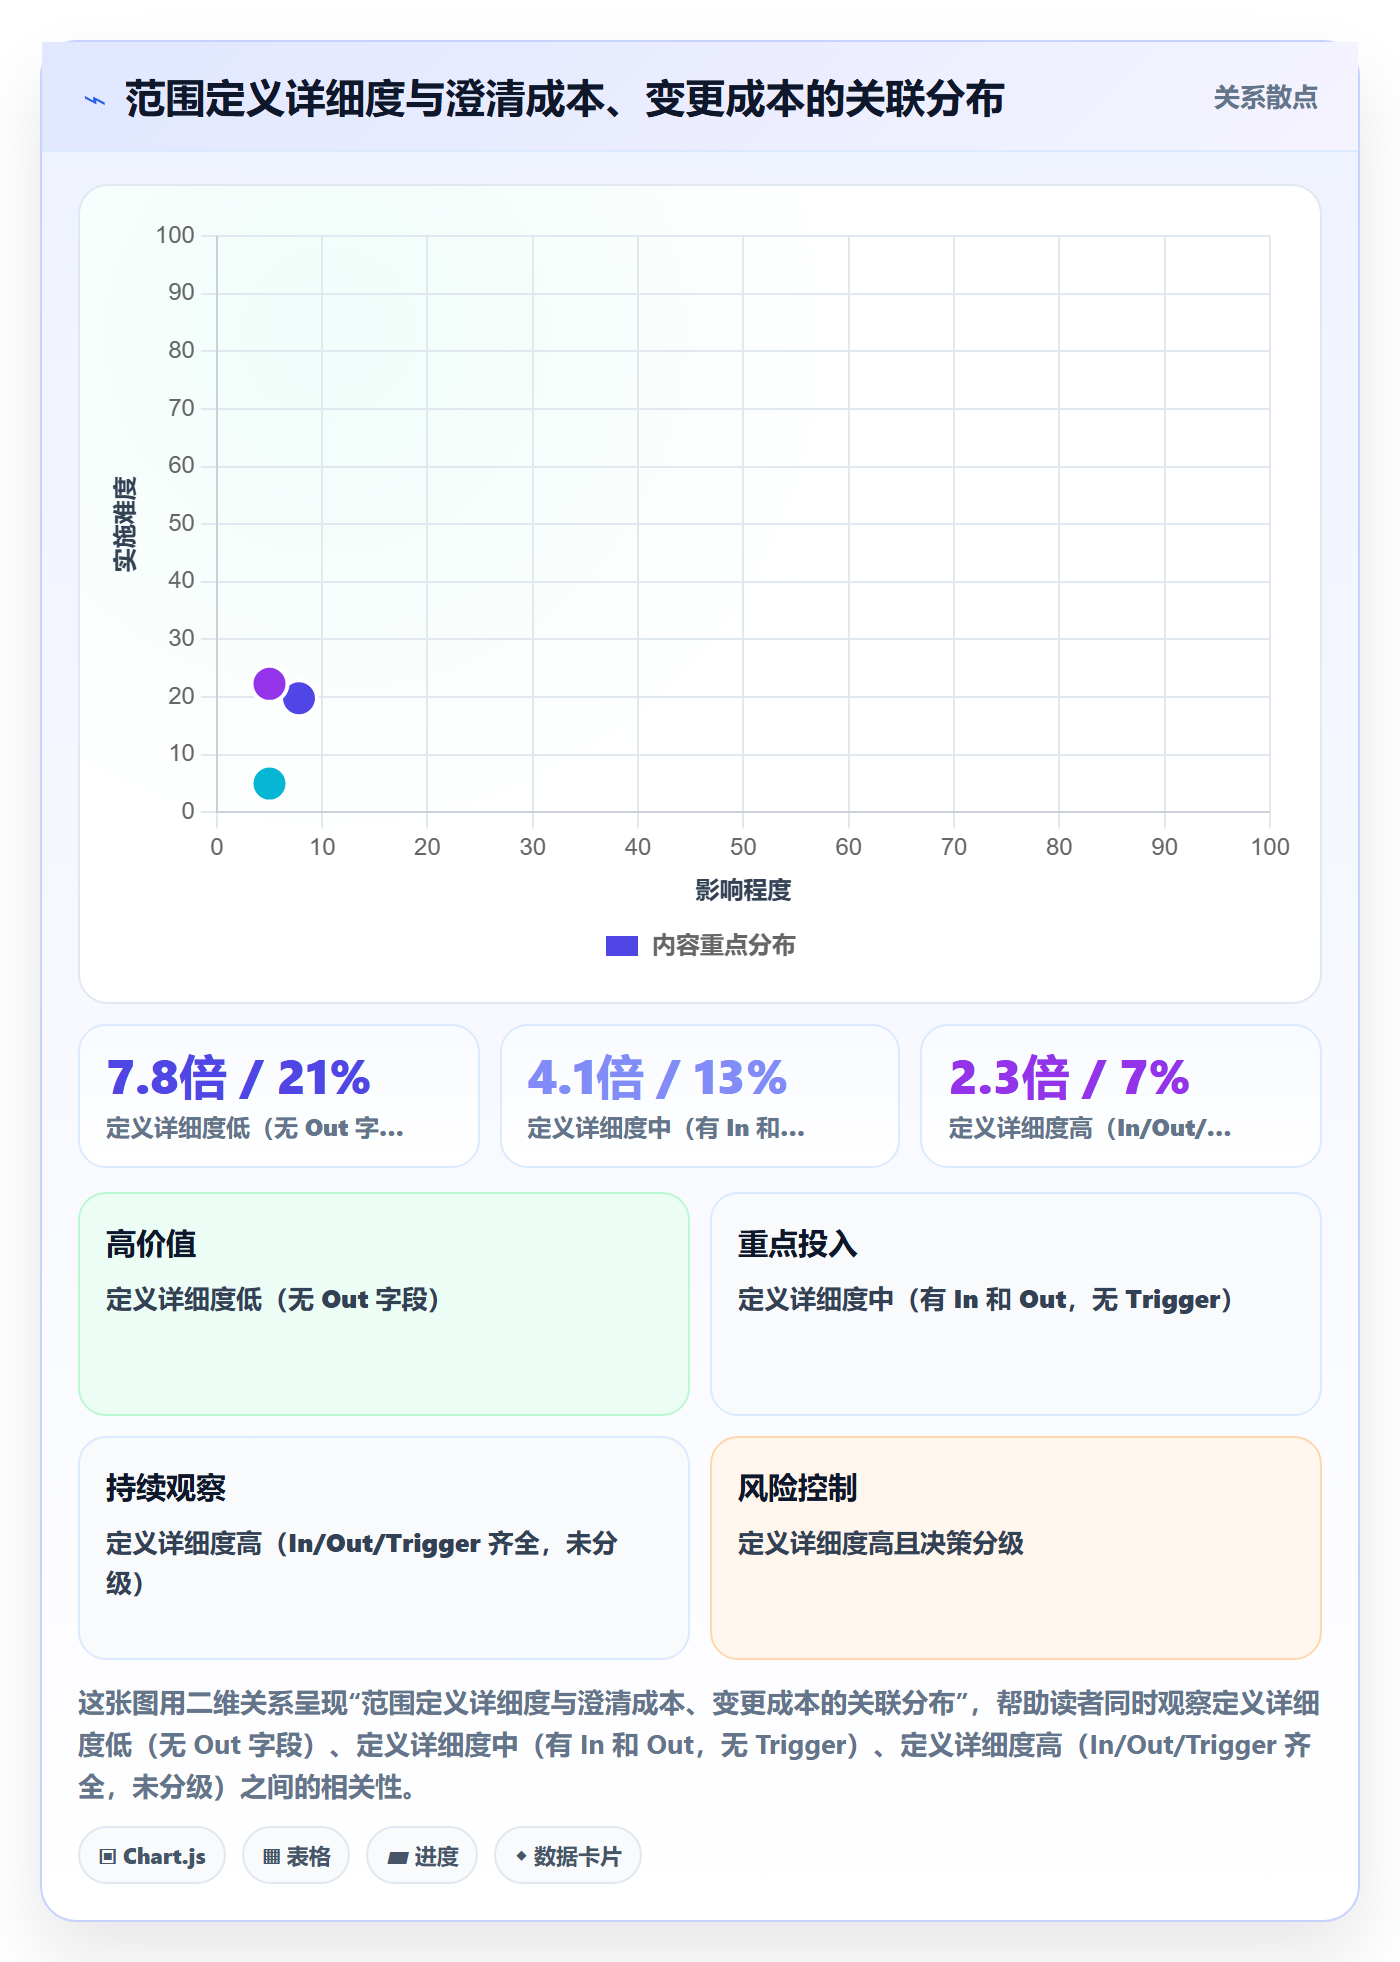1400x1962 pixels.
Task: Click the bar icon in the 进度 tag
Action: point(398,1857)
